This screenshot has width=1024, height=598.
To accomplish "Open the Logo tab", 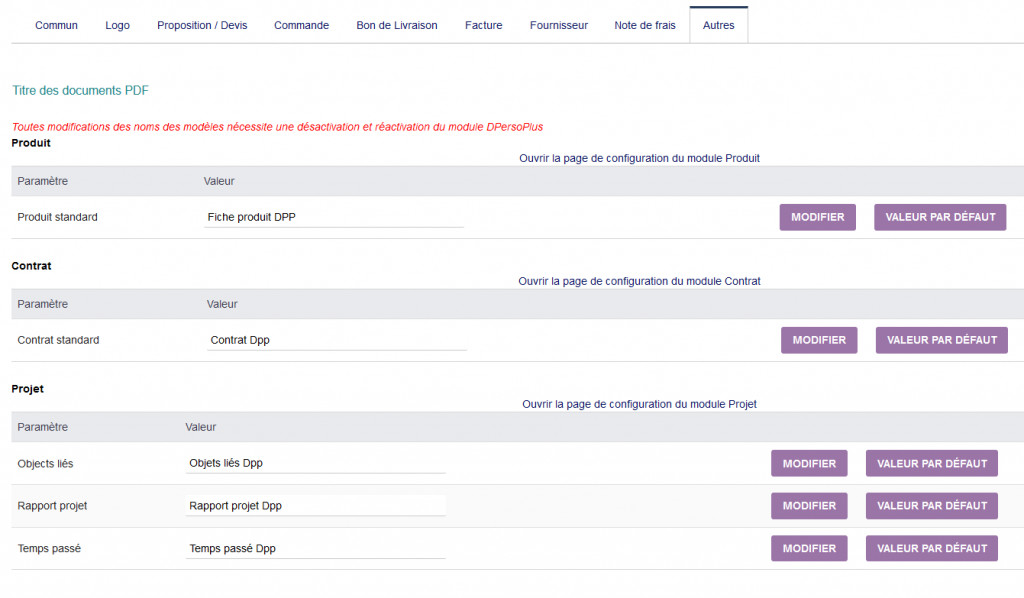I will 117,25.
